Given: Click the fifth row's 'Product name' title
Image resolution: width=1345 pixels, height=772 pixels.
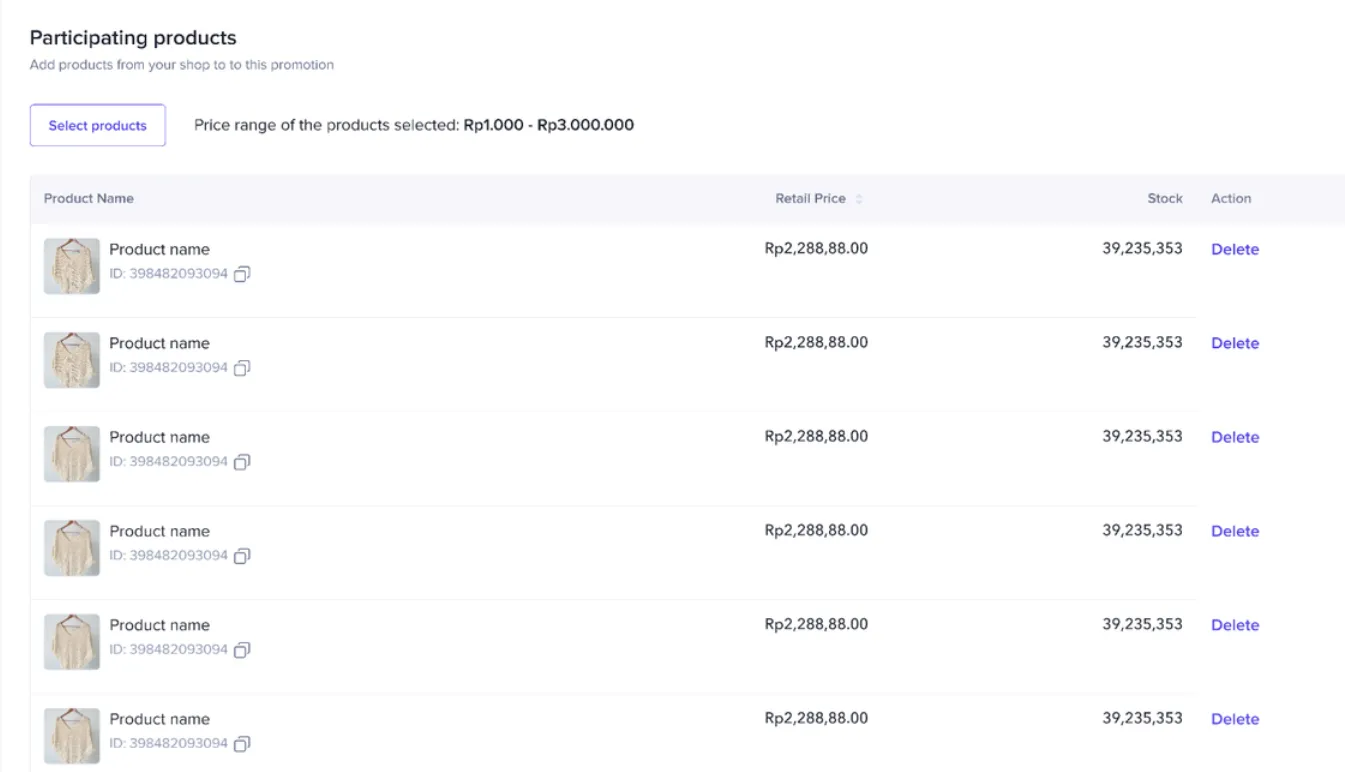Looking at the screenshot, I should (160, 625).
